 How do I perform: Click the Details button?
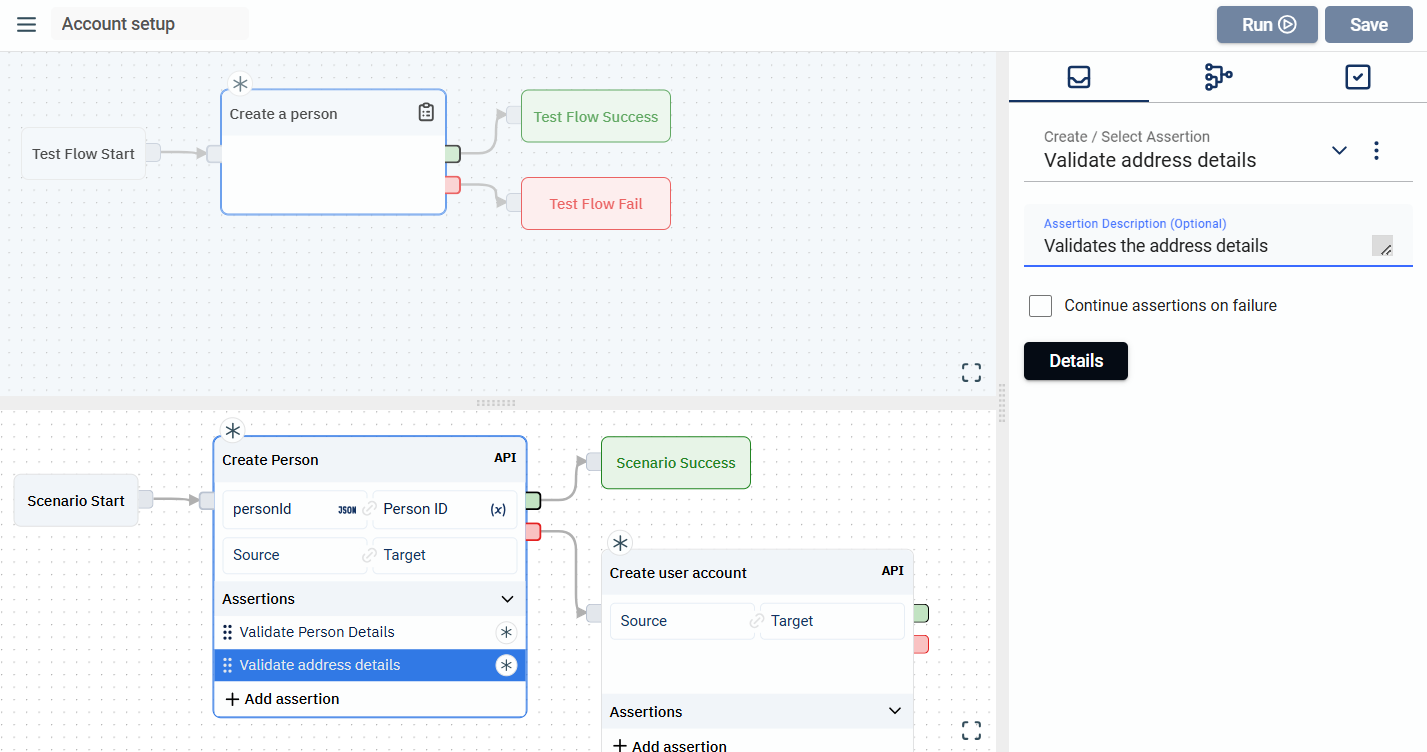pyautogui.click(x=1075, y=361)
